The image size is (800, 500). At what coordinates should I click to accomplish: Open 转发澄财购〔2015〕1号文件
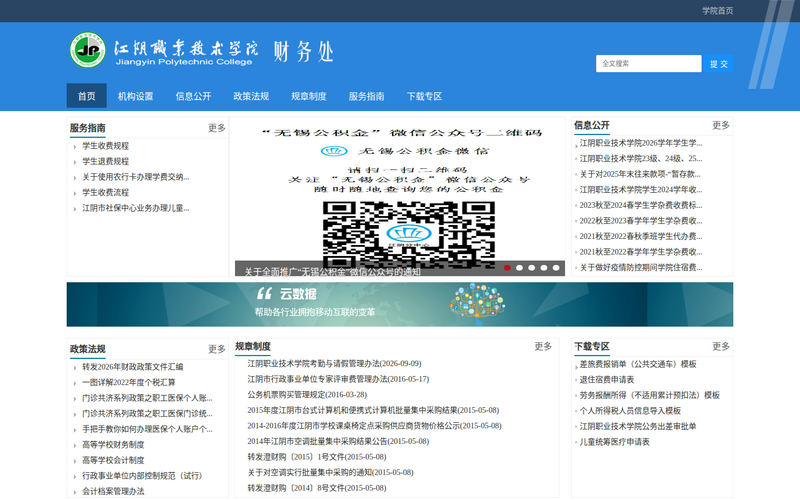[x=317, y=457]
